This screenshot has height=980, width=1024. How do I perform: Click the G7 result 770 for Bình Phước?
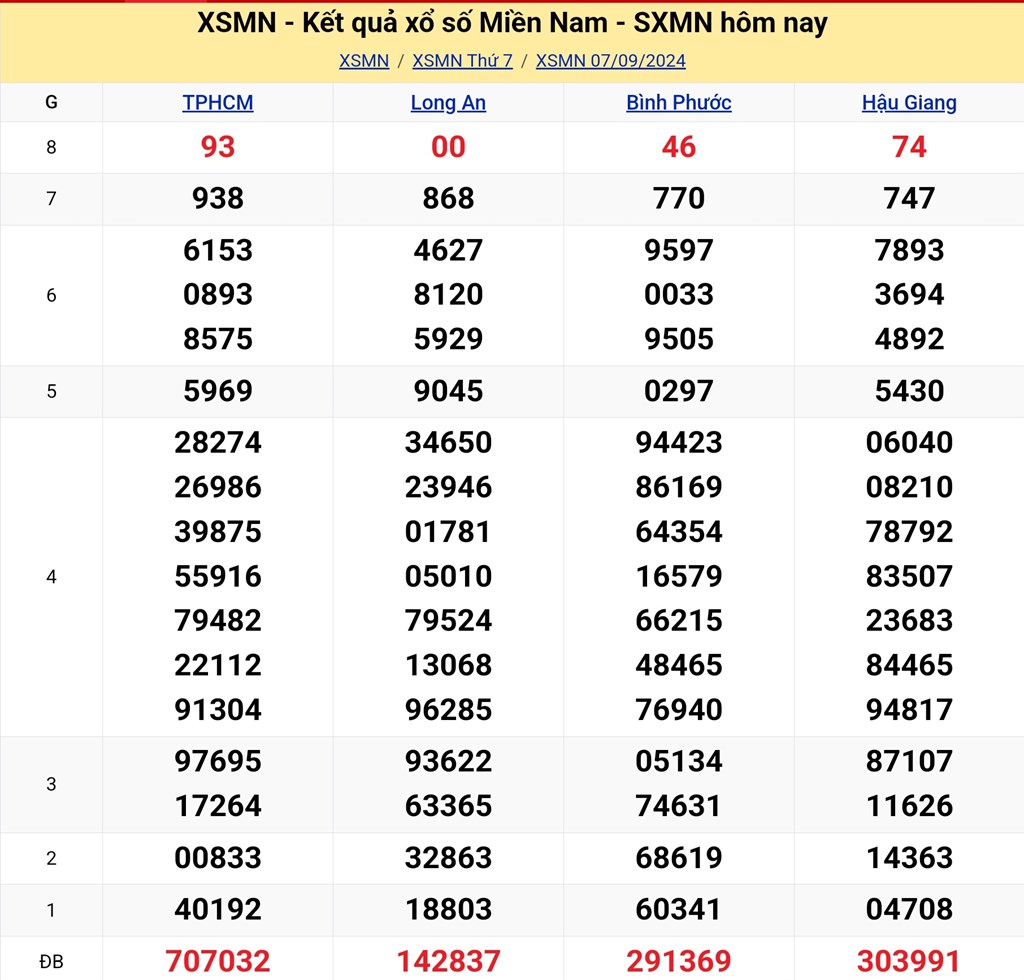click(679, 198)
